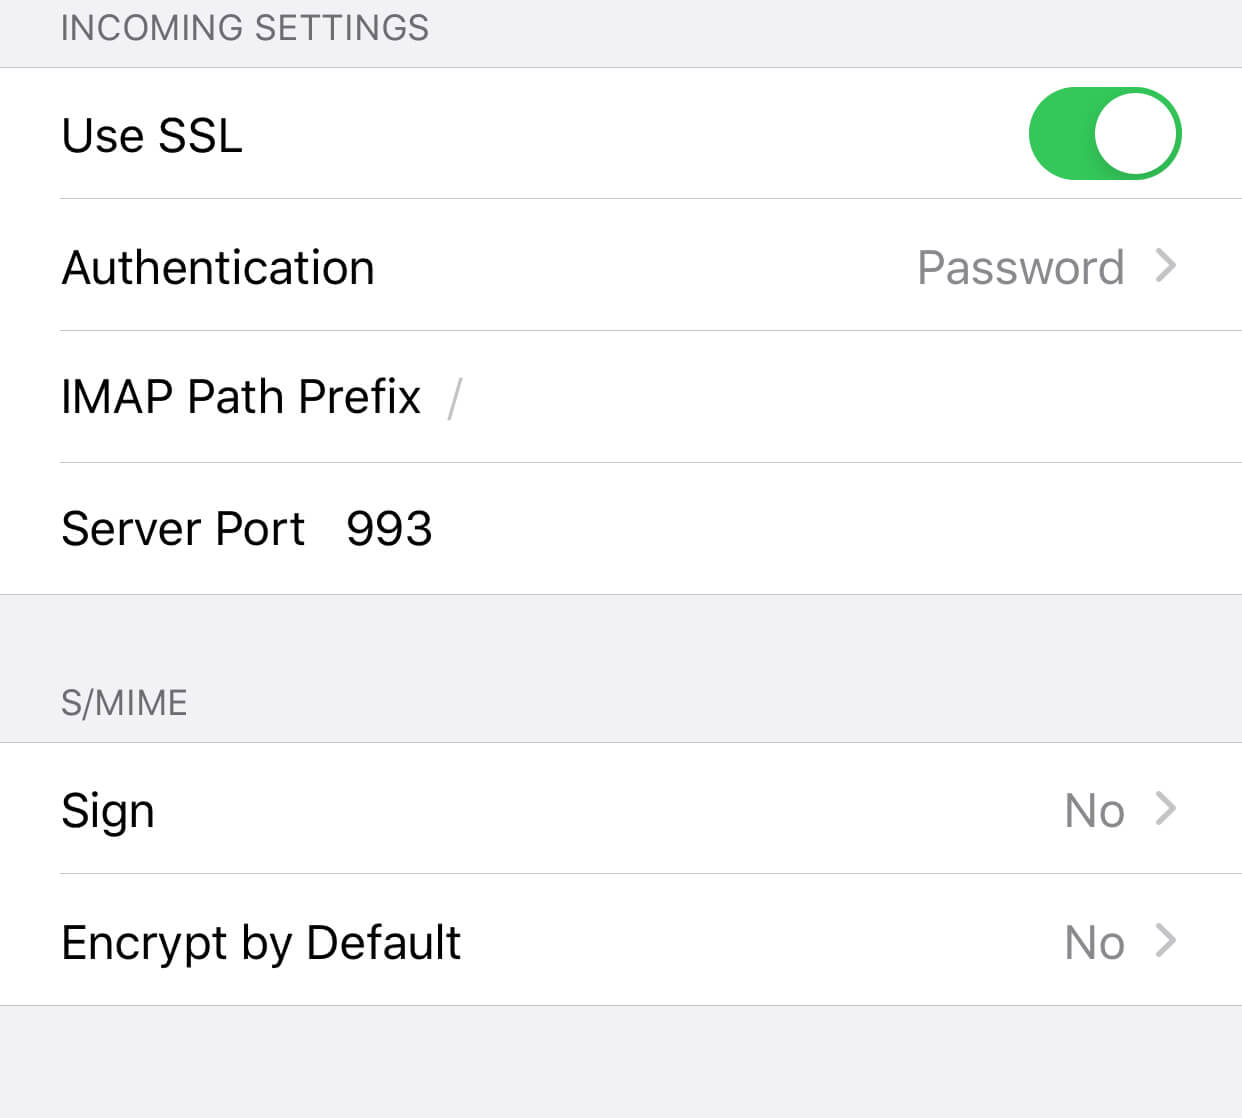The height and width of the screenshot is (1118, 1242).
Task: Tap the Use SSL label text
Action: pyautogui.click(x=152, y=135)
